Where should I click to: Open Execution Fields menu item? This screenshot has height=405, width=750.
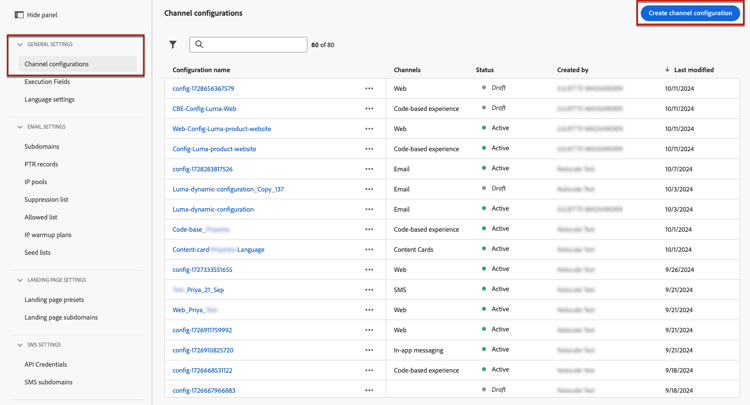tap(47, 82)
